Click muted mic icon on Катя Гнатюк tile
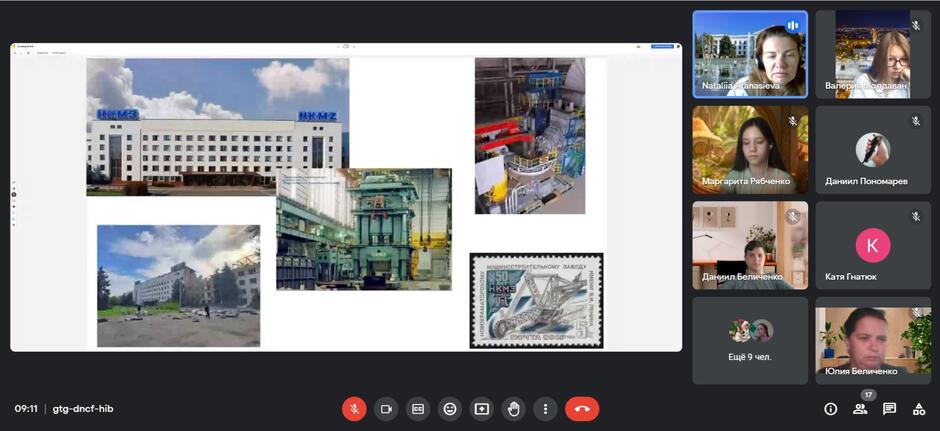Viewport: 940px width, 431px height. coord(915,216)
